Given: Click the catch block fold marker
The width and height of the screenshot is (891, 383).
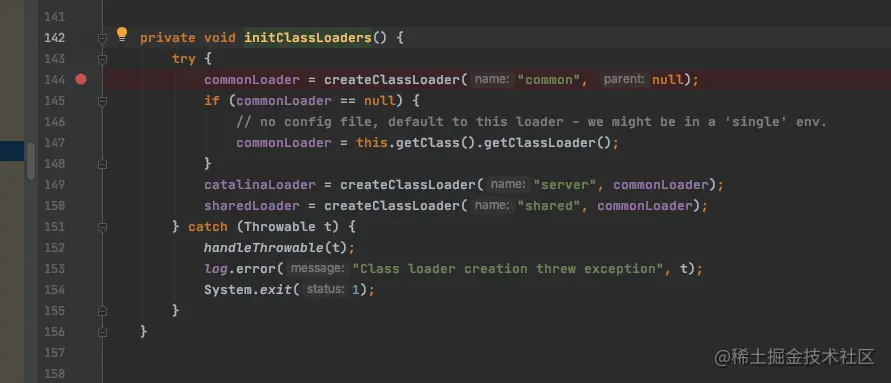Looking at the screenshot, I should tap(102, 227).
